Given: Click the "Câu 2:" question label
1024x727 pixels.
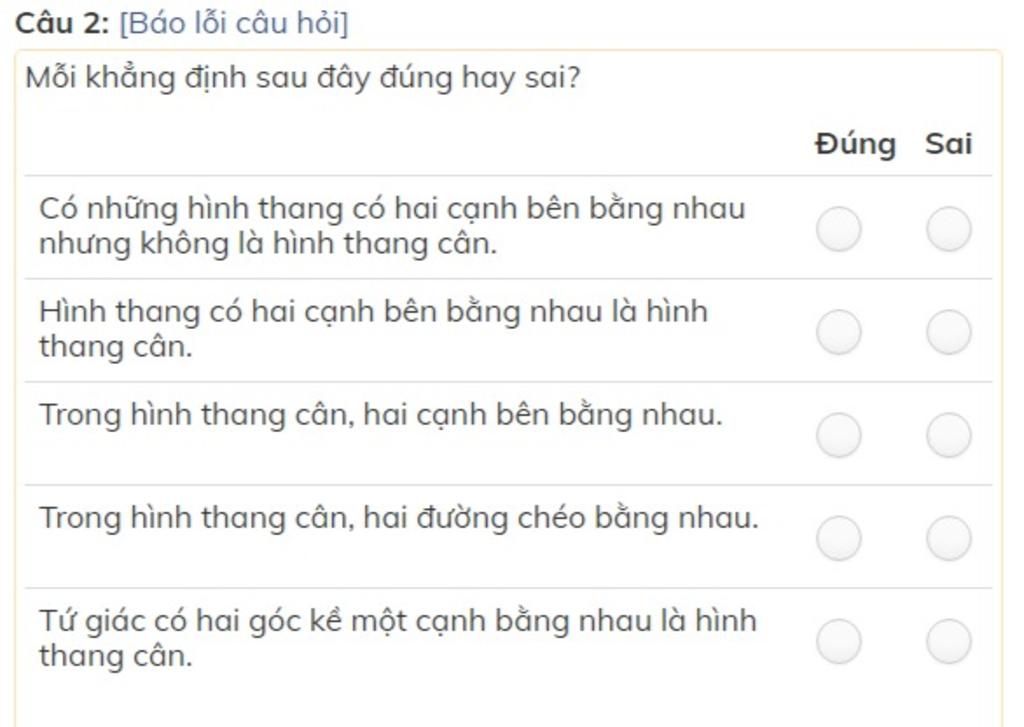Looking at the screenshot, I should [62, 23].
